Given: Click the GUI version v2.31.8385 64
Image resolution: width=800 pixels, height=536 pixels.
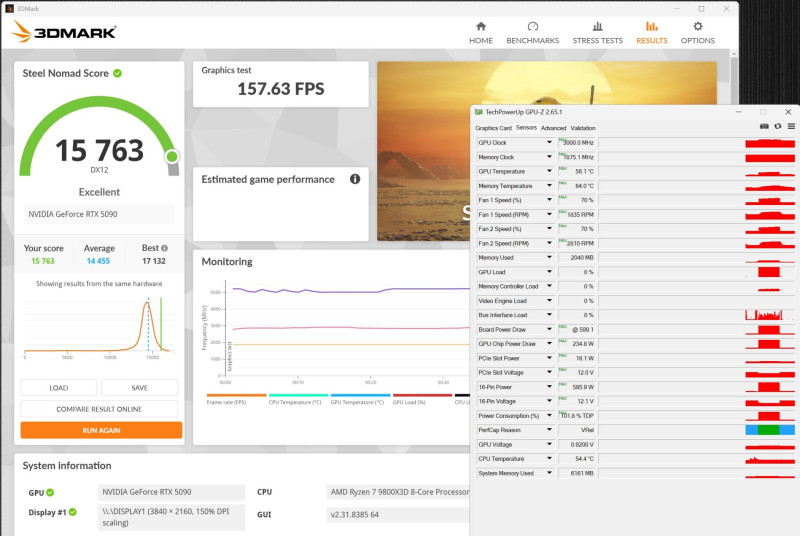Looking at the screenshot, I should (x=398, y=515).
